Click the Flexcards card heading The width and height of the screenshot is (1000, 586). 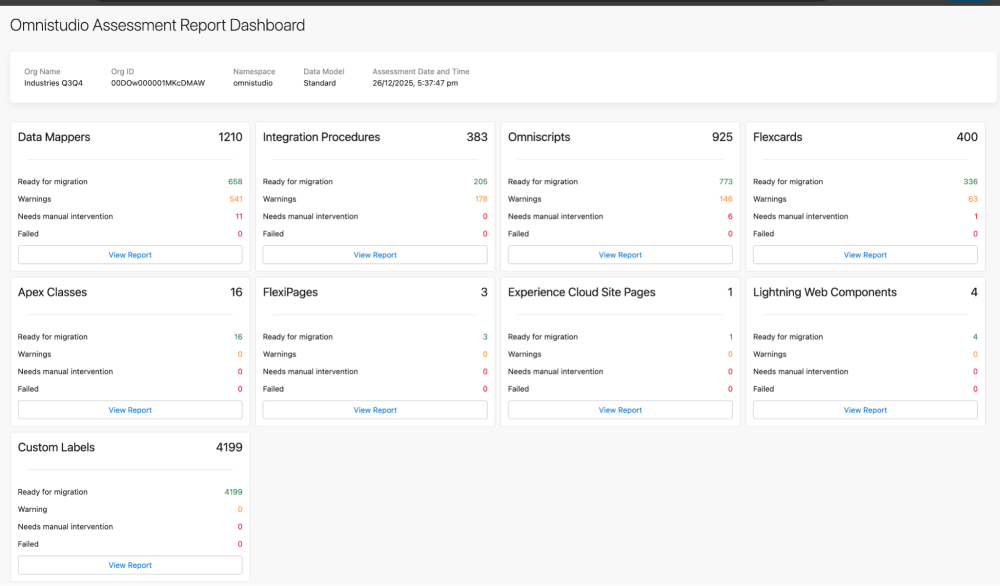pyautogui.click(x=777, y=137)
